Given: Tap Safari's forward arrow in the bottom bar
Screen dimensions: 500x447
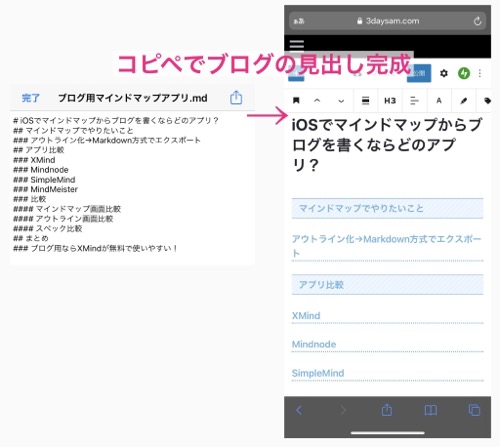Looking at the screenshot, I should point(343,410).
